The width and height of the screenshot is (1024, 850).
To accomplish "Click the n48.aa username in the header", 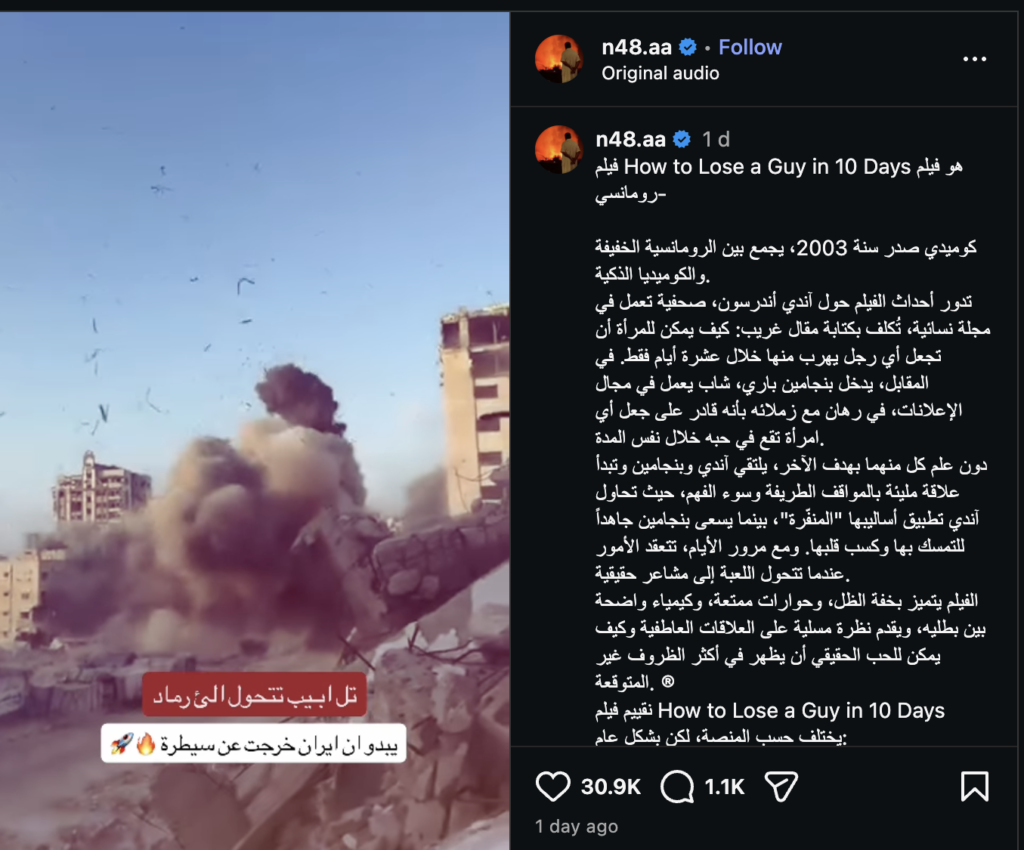I will pos(636,47).
